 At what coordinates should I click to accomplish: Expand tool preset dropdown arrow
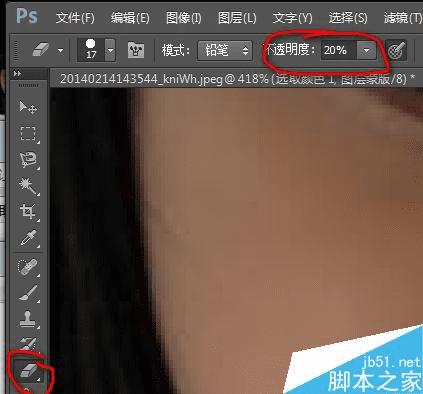point(60,51)
